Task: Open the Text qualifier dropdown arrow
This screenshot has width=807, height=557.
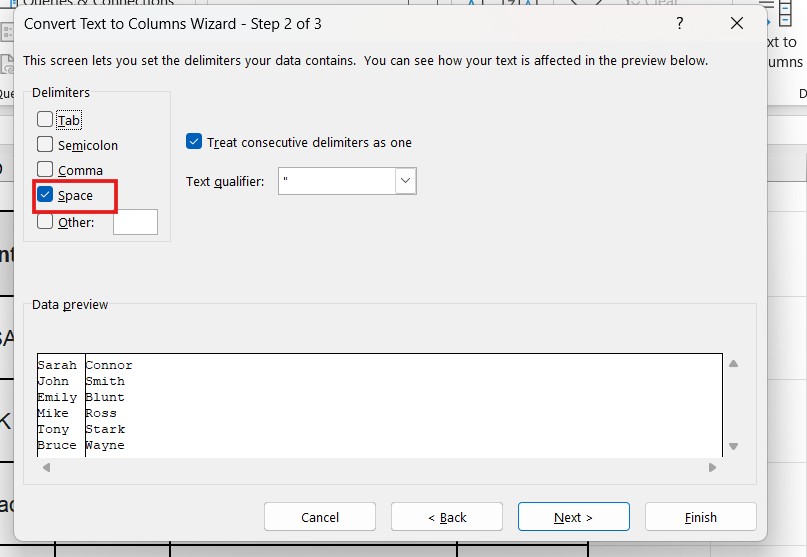Action: [405, 181]
